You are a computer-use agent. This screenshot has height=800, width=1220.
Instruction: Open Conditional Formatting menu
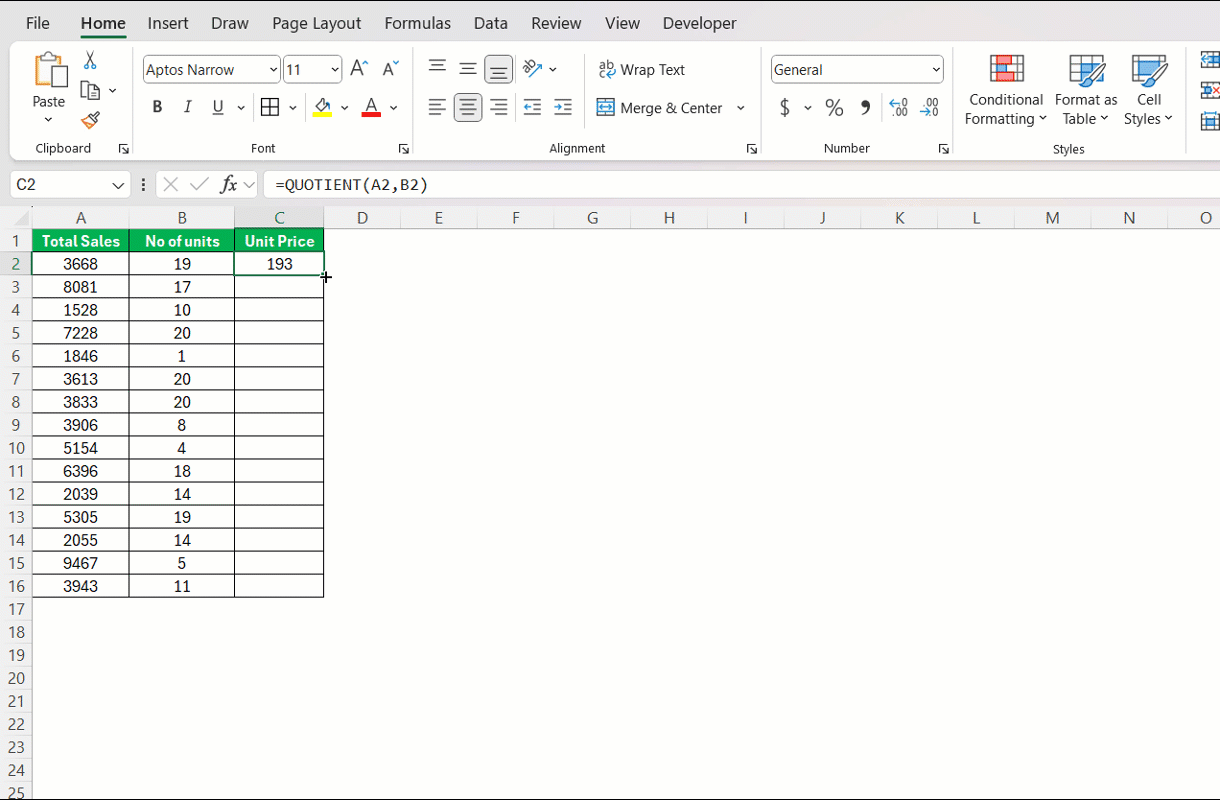click(x=1006, y=90)
